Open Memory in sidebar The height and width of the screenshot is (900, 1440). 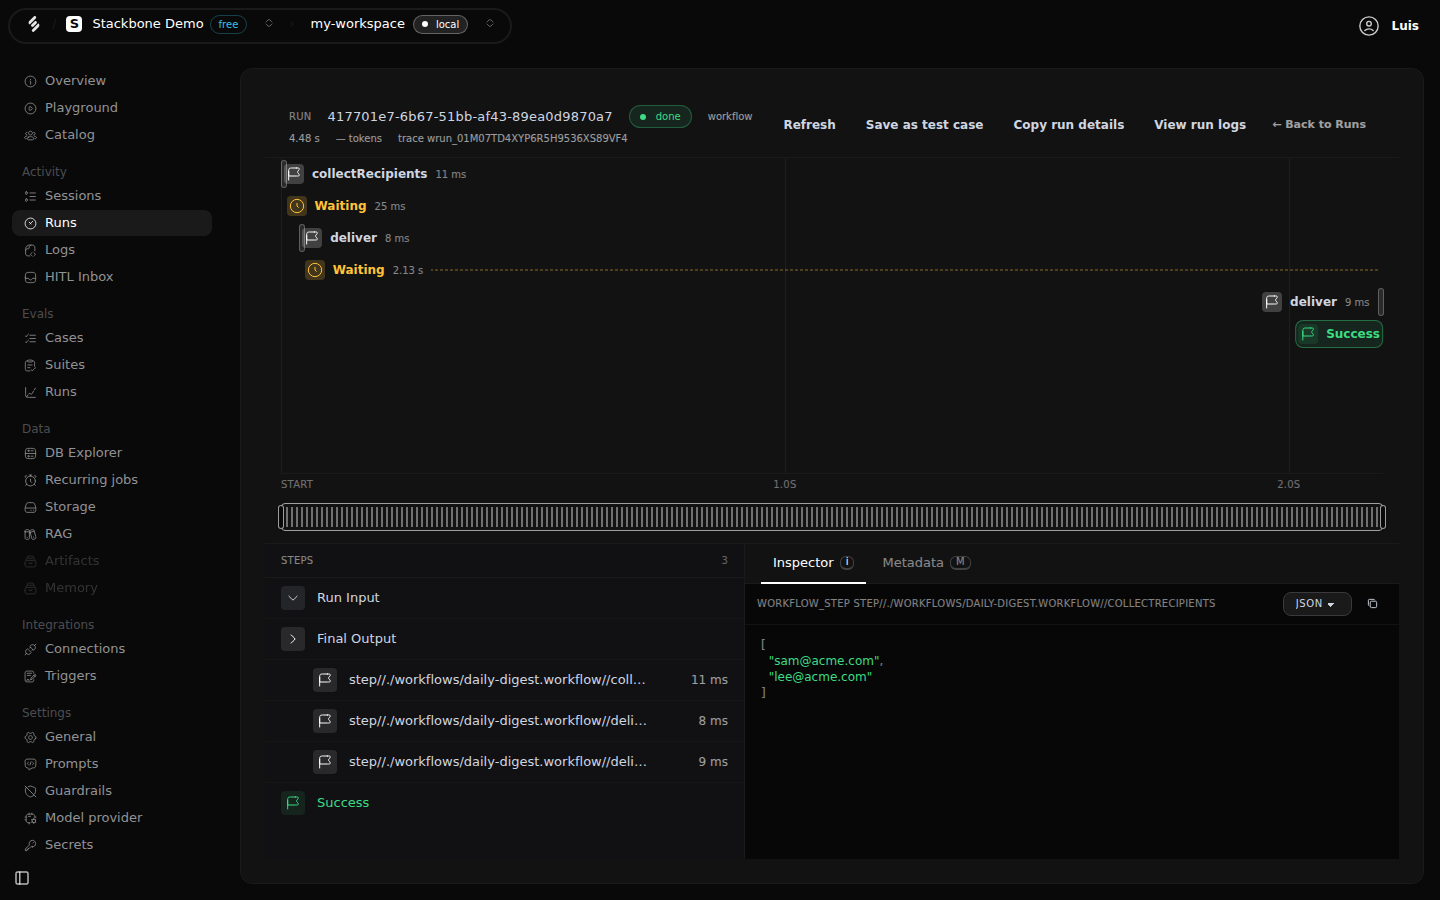coord(112,588)
